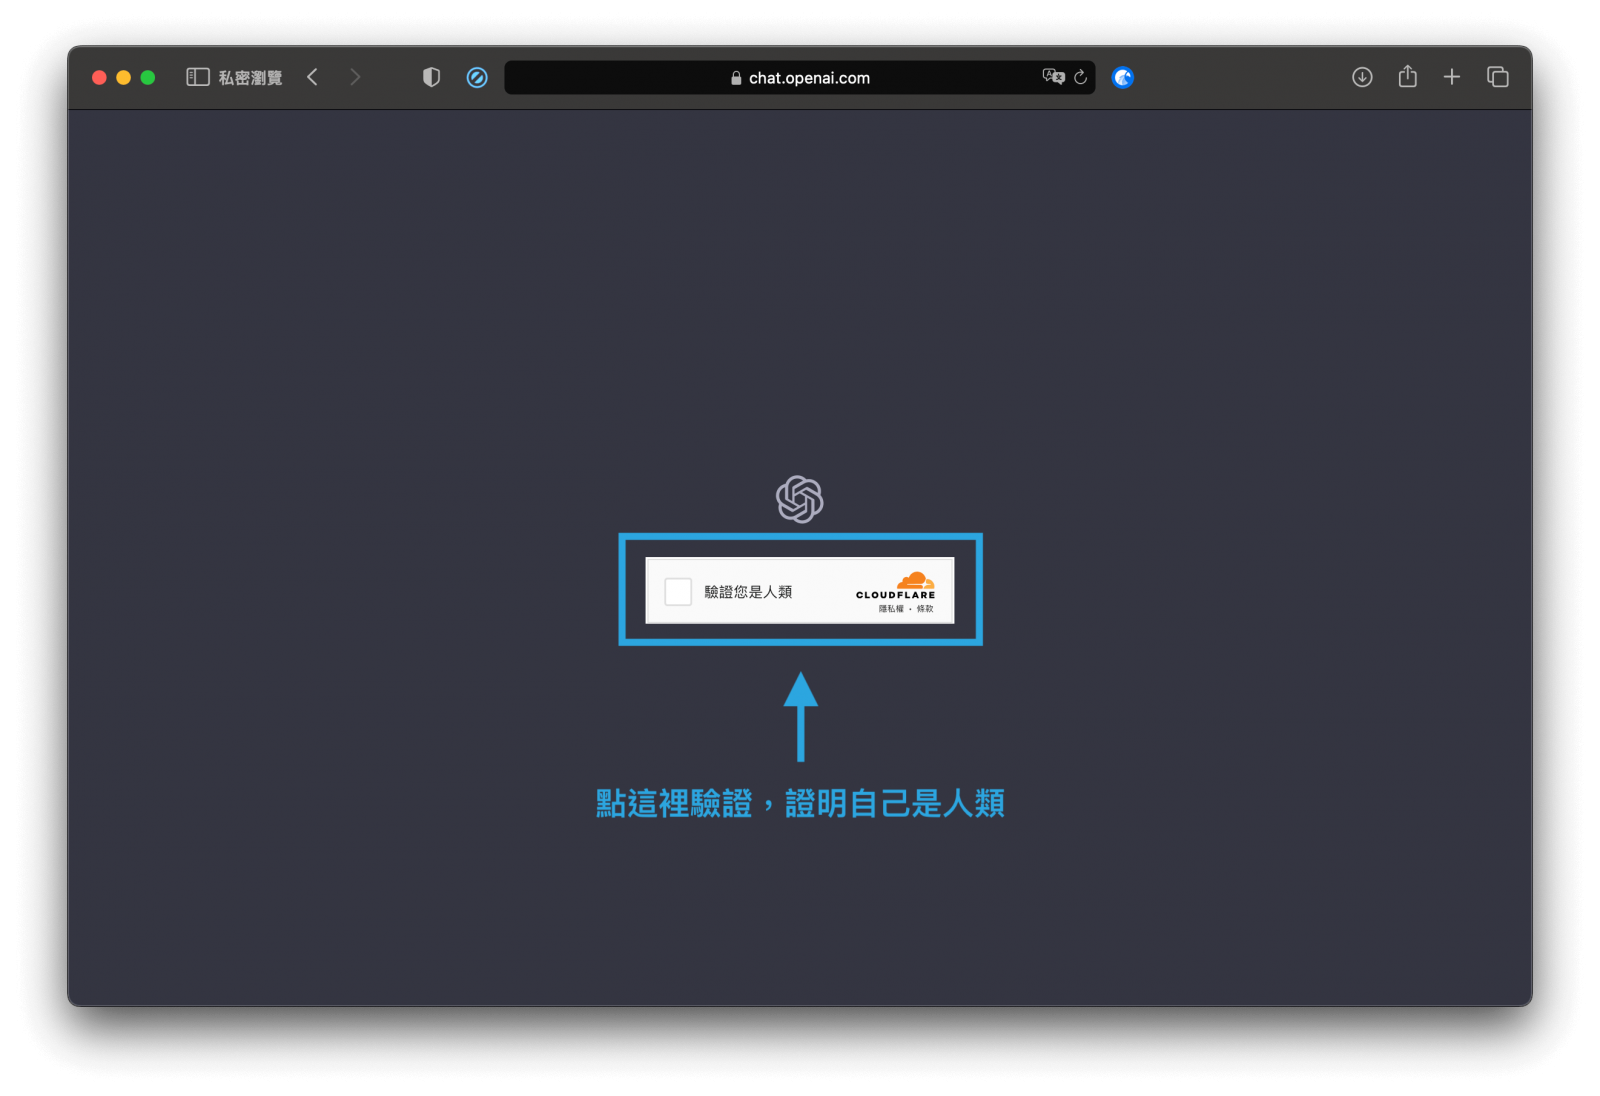Open the translate page icon
This screenshot has width=1600, height=1096.
[x=1053, y=76]
